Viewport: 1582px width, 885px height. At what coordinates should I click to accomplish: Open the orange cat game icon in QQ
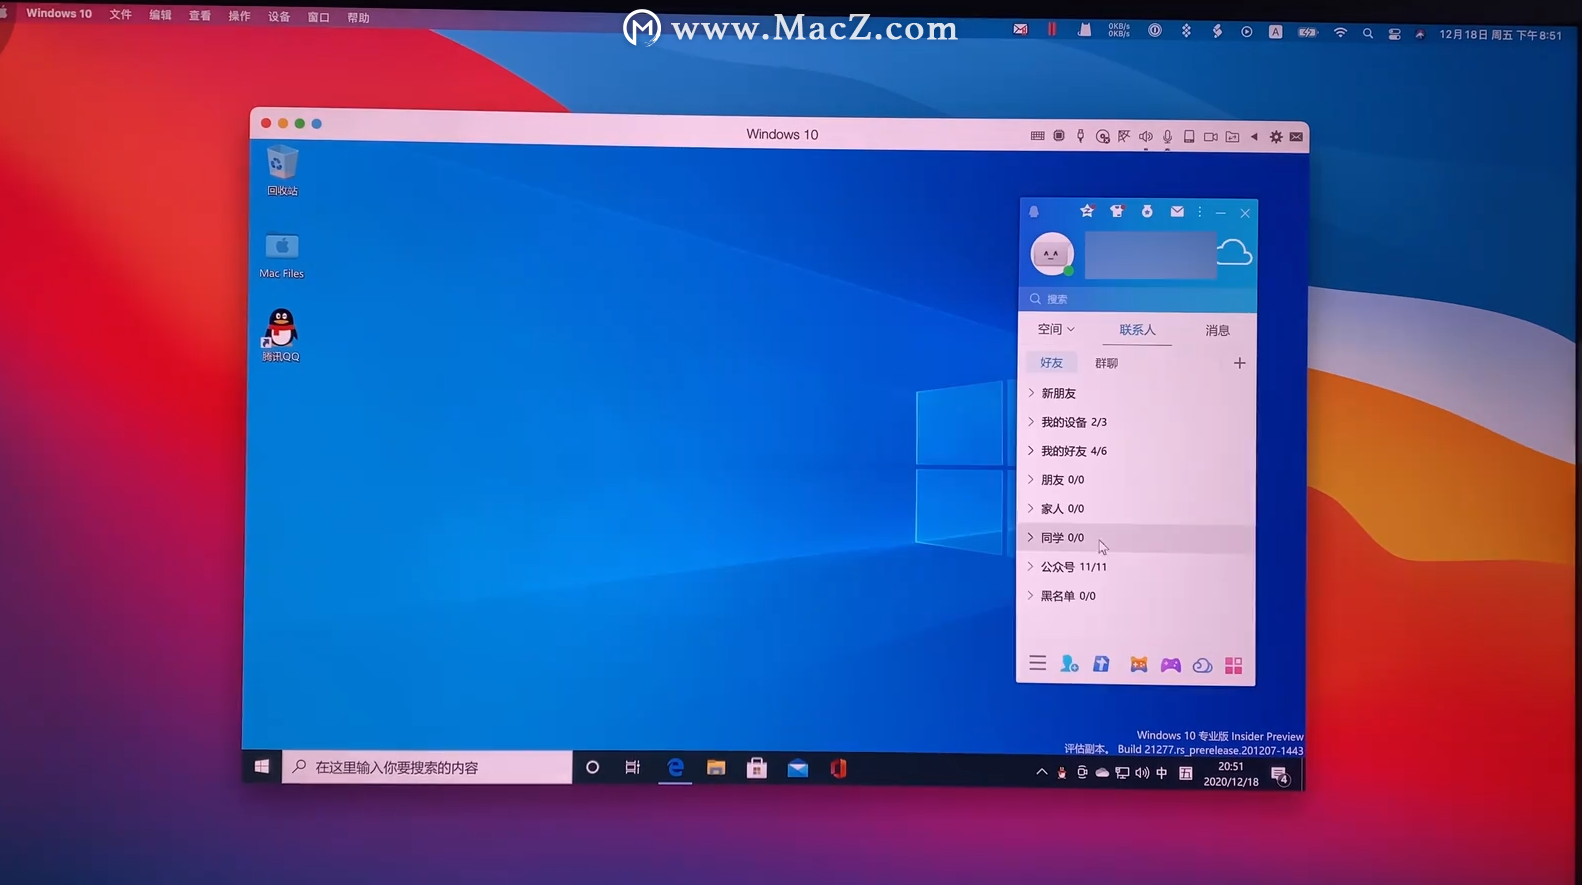click(x=1139, y=665)
